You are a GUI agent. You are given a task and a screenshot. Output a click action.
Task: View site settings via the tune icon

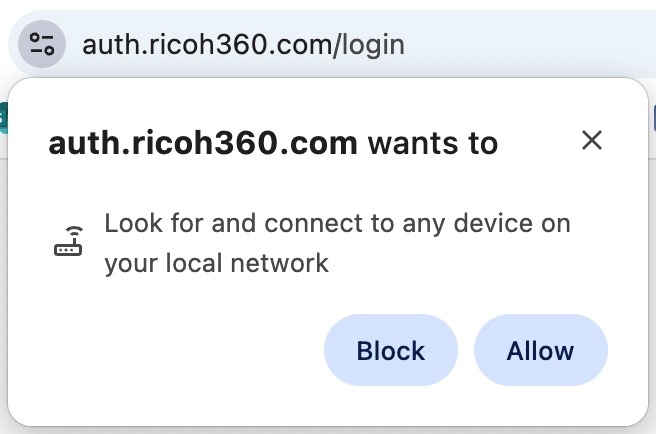pos(42,44)
